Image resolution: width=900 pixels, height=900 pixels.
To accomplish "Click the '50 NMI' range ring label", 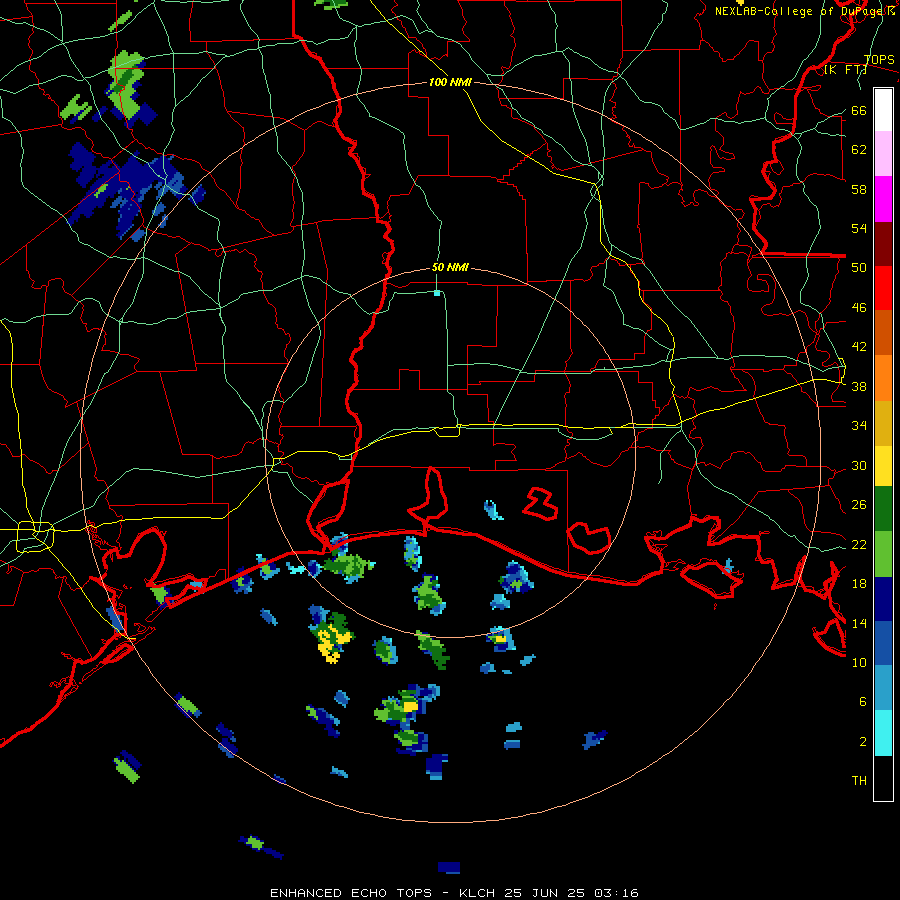I will [450, 267].
